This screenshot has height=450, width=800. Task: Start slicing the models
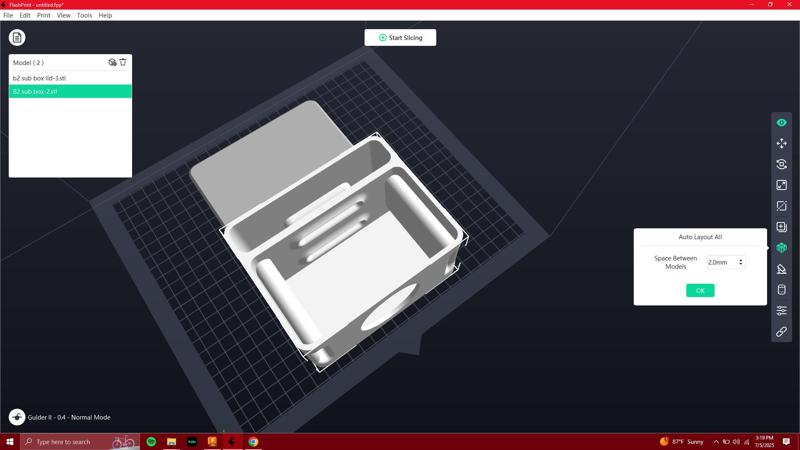click(400, 37)
